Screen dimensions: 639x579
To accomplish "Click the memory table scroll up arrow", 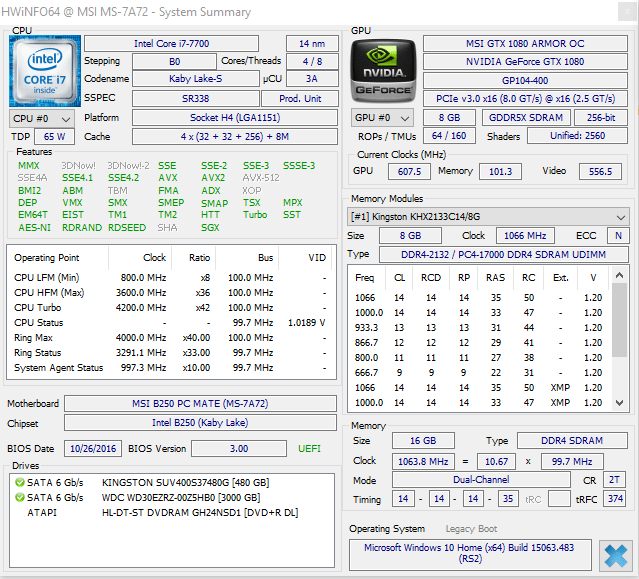I will [x=619, y=275].
